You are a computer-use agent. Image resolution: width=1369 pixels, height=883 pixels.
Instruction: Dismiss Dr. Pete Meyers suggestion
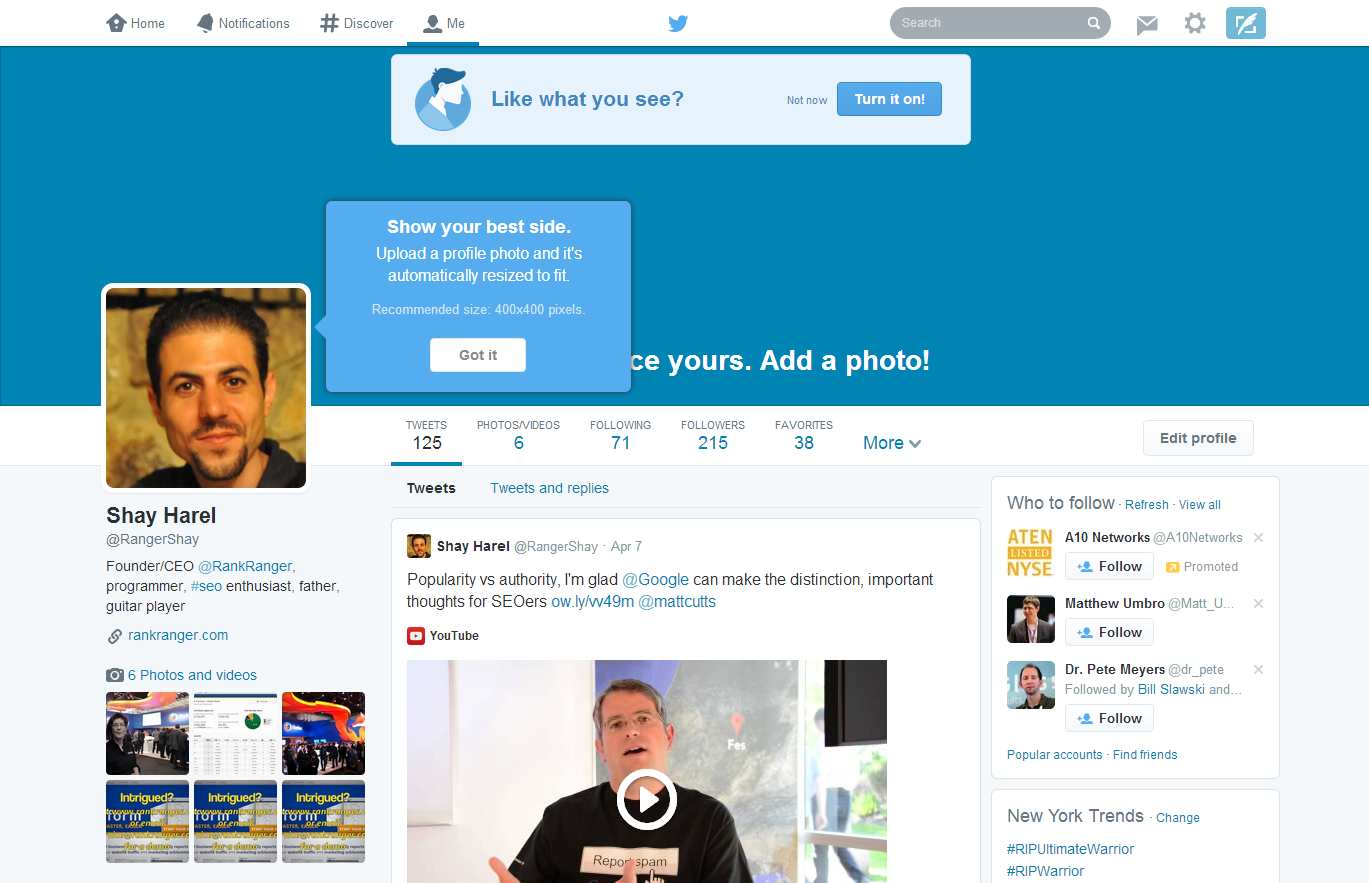point(1259,670)
